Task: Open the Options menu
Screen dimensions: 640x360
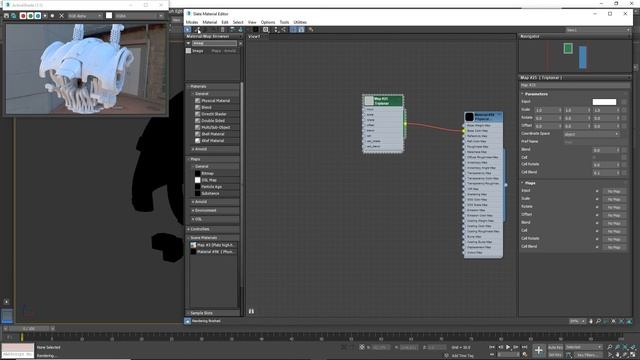Action: (x=268, y=22)
